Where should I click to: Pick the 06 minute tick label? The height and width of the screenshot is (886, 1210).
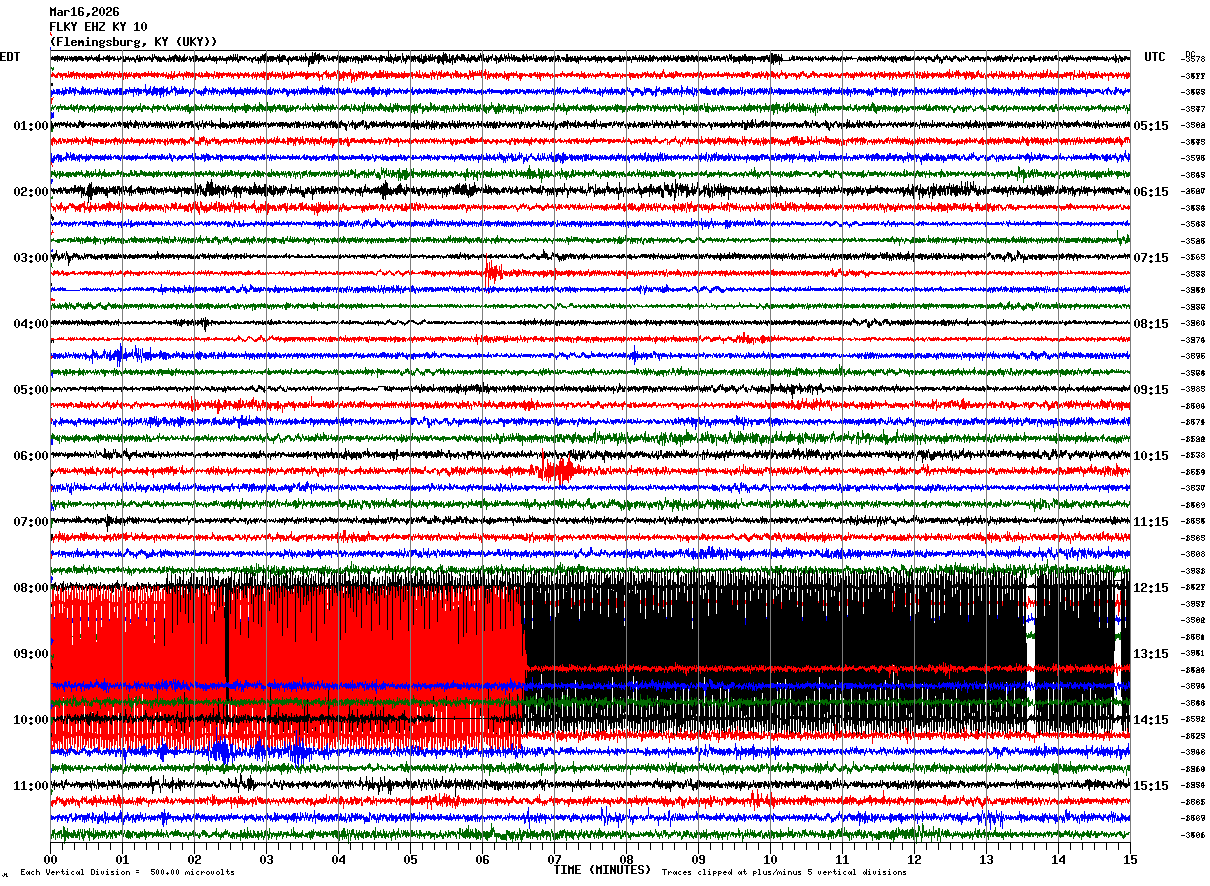coord(482,860)
